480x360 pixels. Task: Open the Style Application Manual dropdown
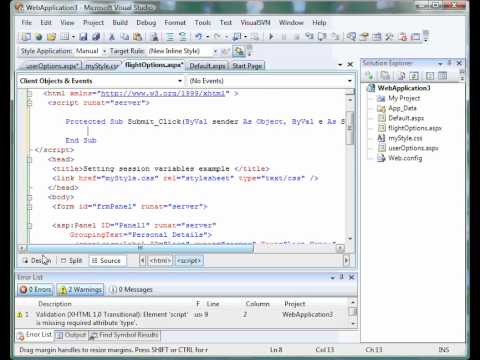point(104,51)
